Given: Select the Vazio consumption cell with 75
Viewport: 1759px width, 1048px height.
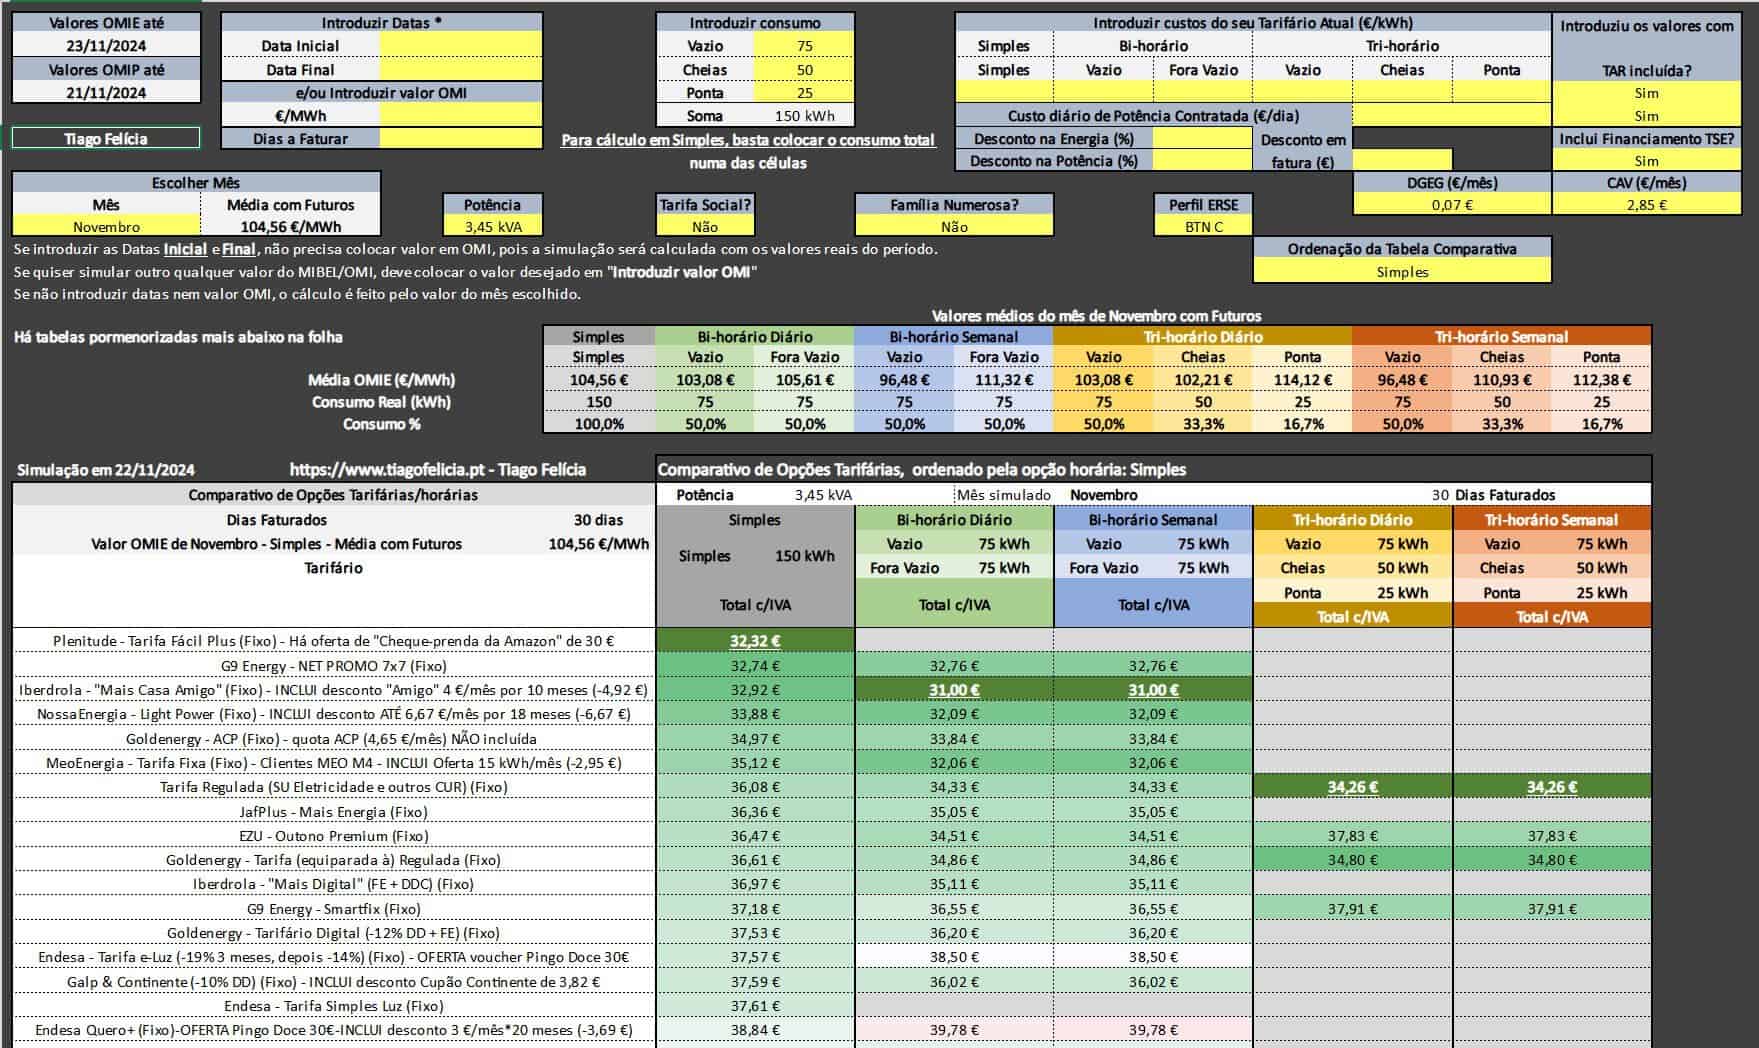Looking at the screenshot, I should 804,46.
